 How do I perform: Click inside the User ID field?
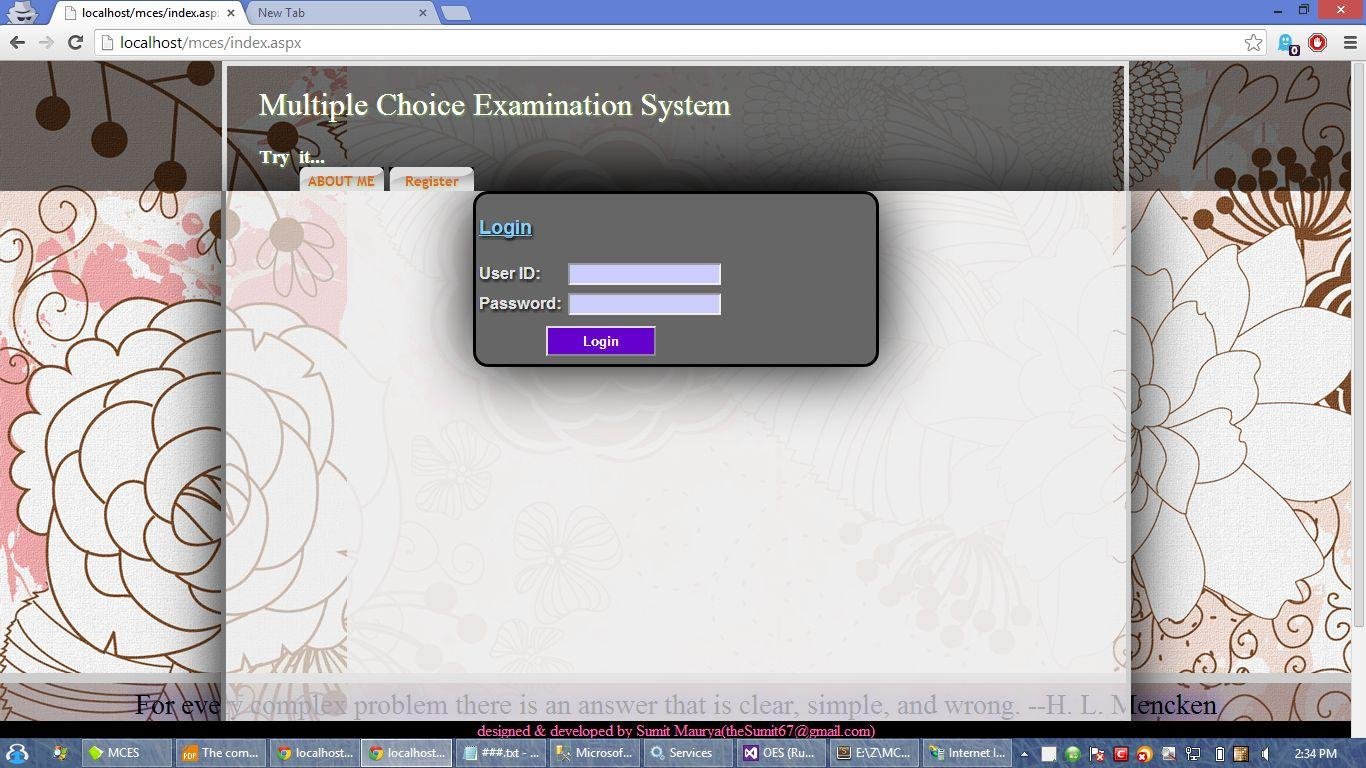click(643, 273)
